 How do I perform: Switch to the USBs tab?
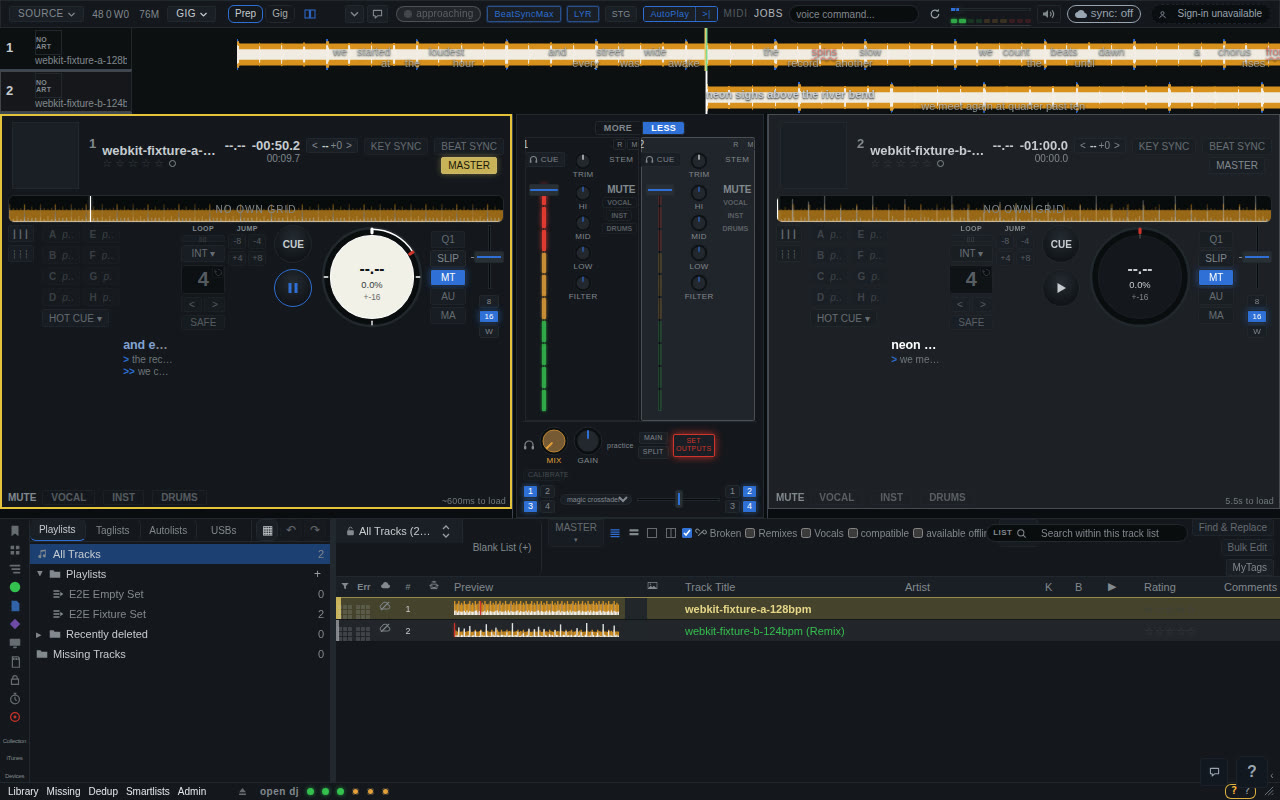pyautogui.click(x=224, y=530)
